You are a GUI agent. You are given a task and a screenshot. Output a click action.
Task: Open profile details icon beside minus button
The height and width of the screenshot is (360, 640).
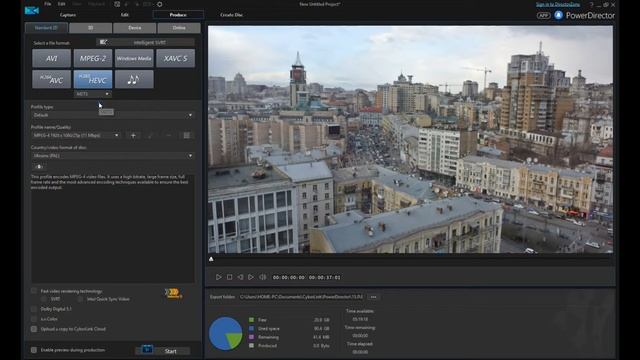coord(187,135)
